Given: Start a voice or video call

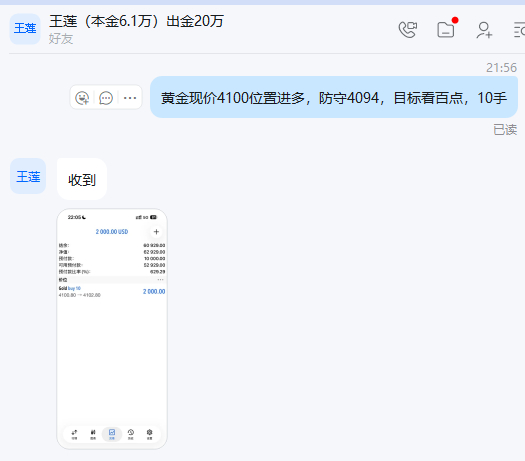Looking at the screenshot, I should pos(407,30).
